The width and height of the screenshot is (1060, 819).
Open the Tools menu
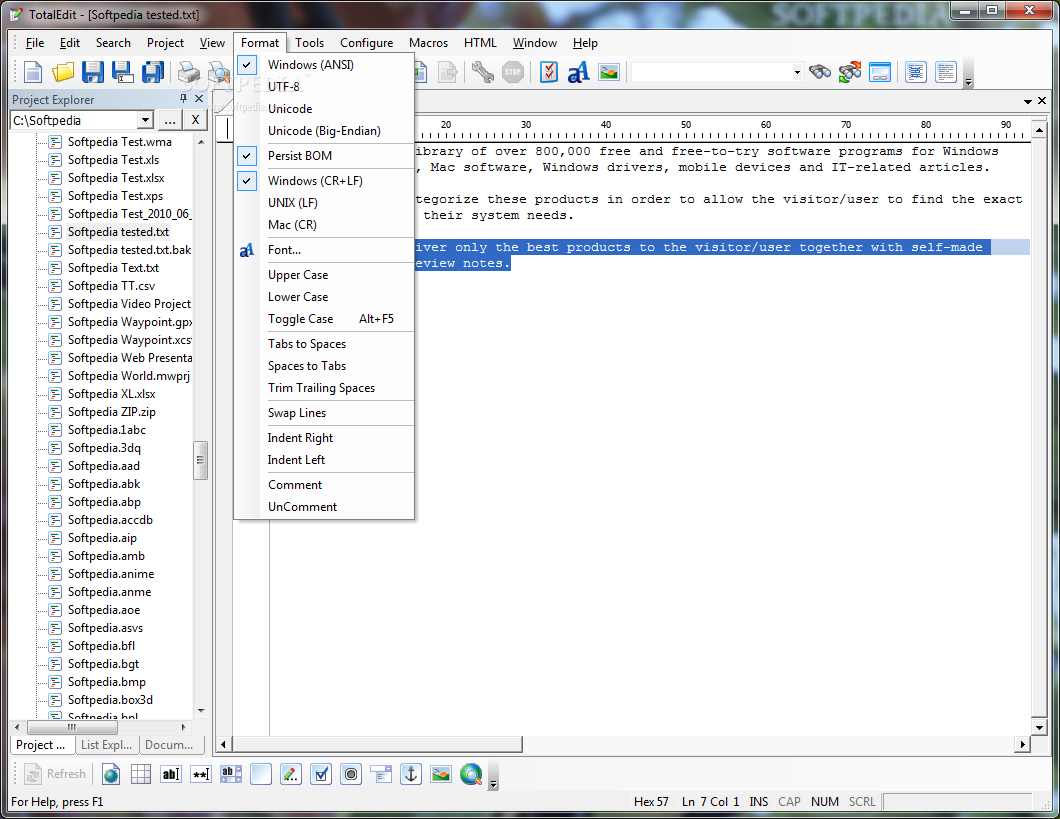point(309,43)
